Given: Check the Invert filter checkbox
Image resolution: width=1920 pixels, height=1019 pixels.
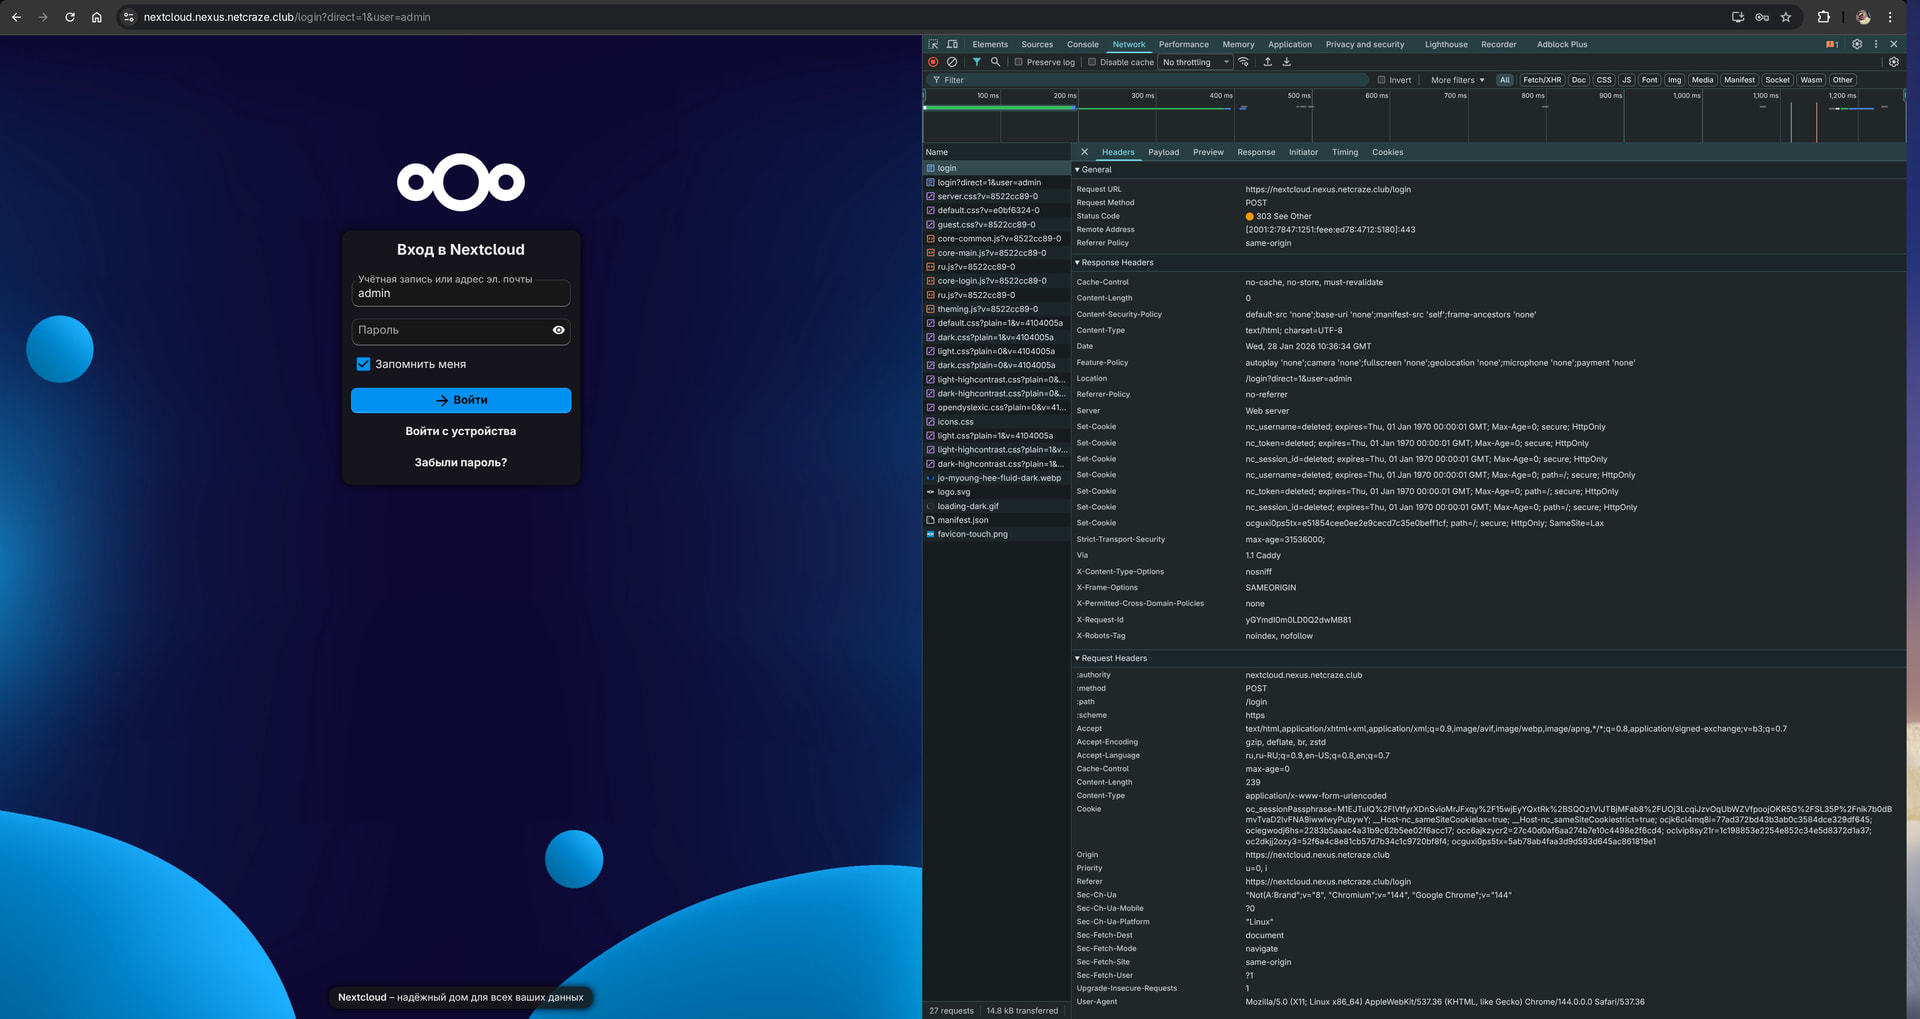Looking at the screenshot, I should click(x=1381, y=80).
